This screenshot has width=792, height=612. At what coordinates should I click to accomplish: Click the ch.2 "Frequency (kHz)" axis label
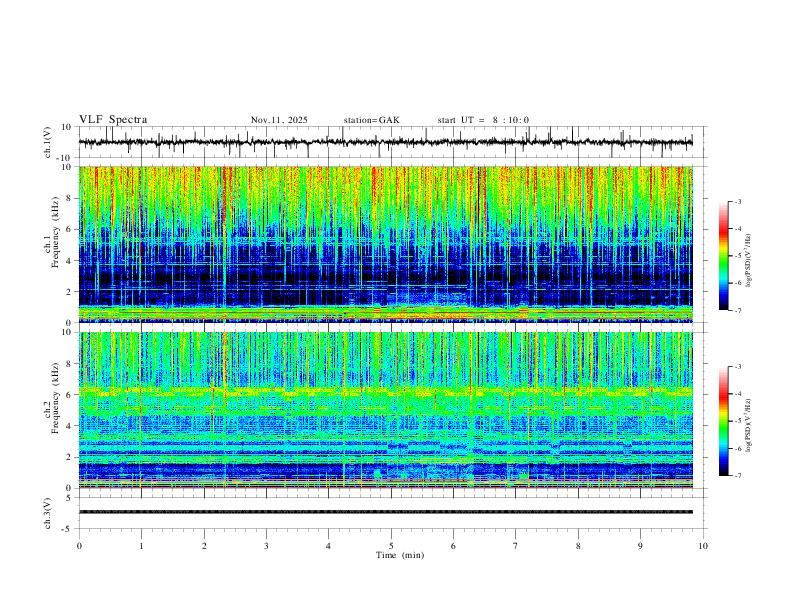pyautogui.click(x=56, y=398)
